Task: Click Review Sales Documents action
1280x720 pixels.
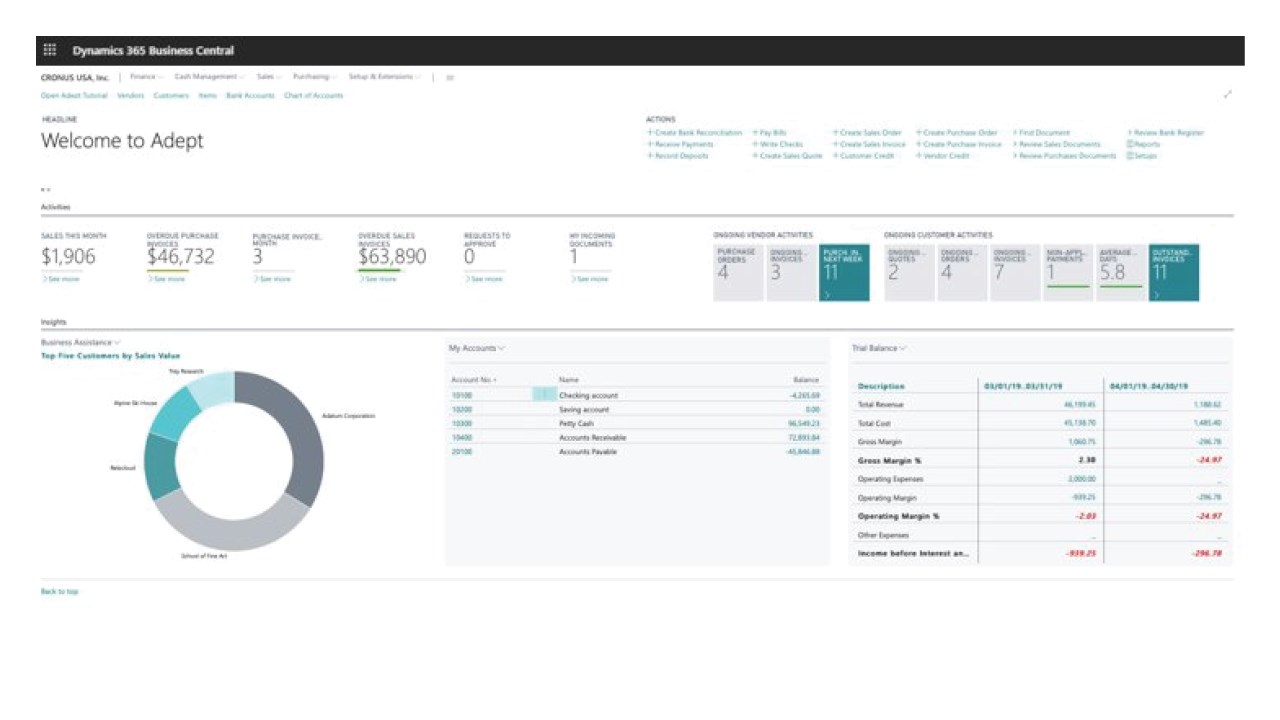Action: [x=1057, y=144]
